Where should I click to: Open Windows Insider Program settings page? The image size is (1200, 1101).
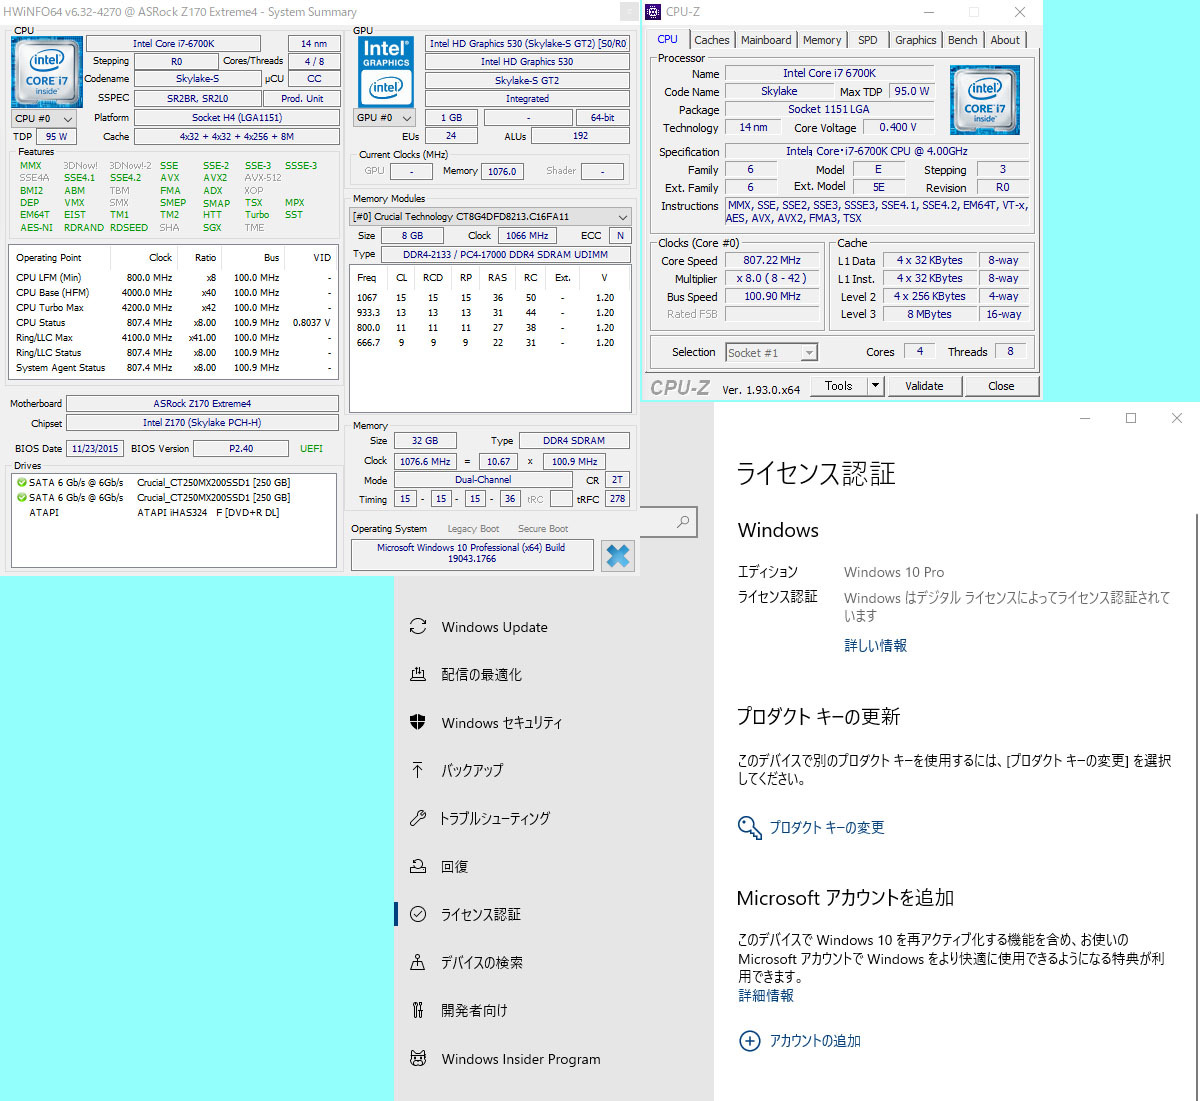(554, 1058)
